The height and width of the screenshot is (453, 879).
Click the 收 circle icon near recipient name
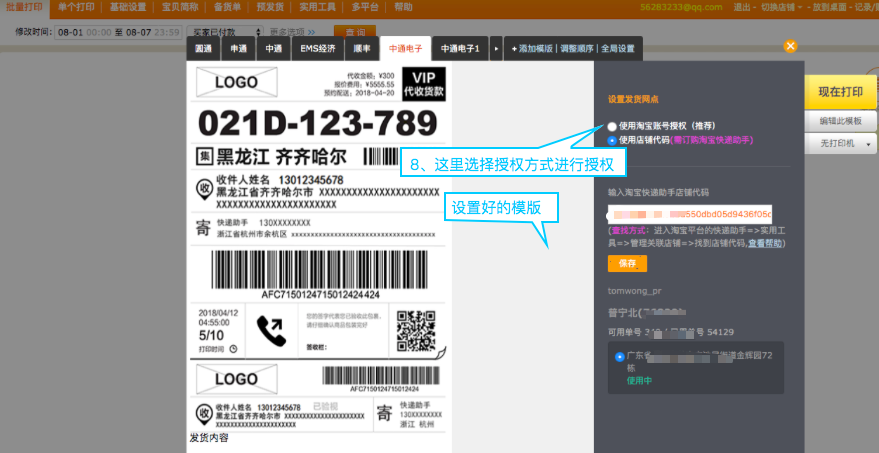point(203,188)
